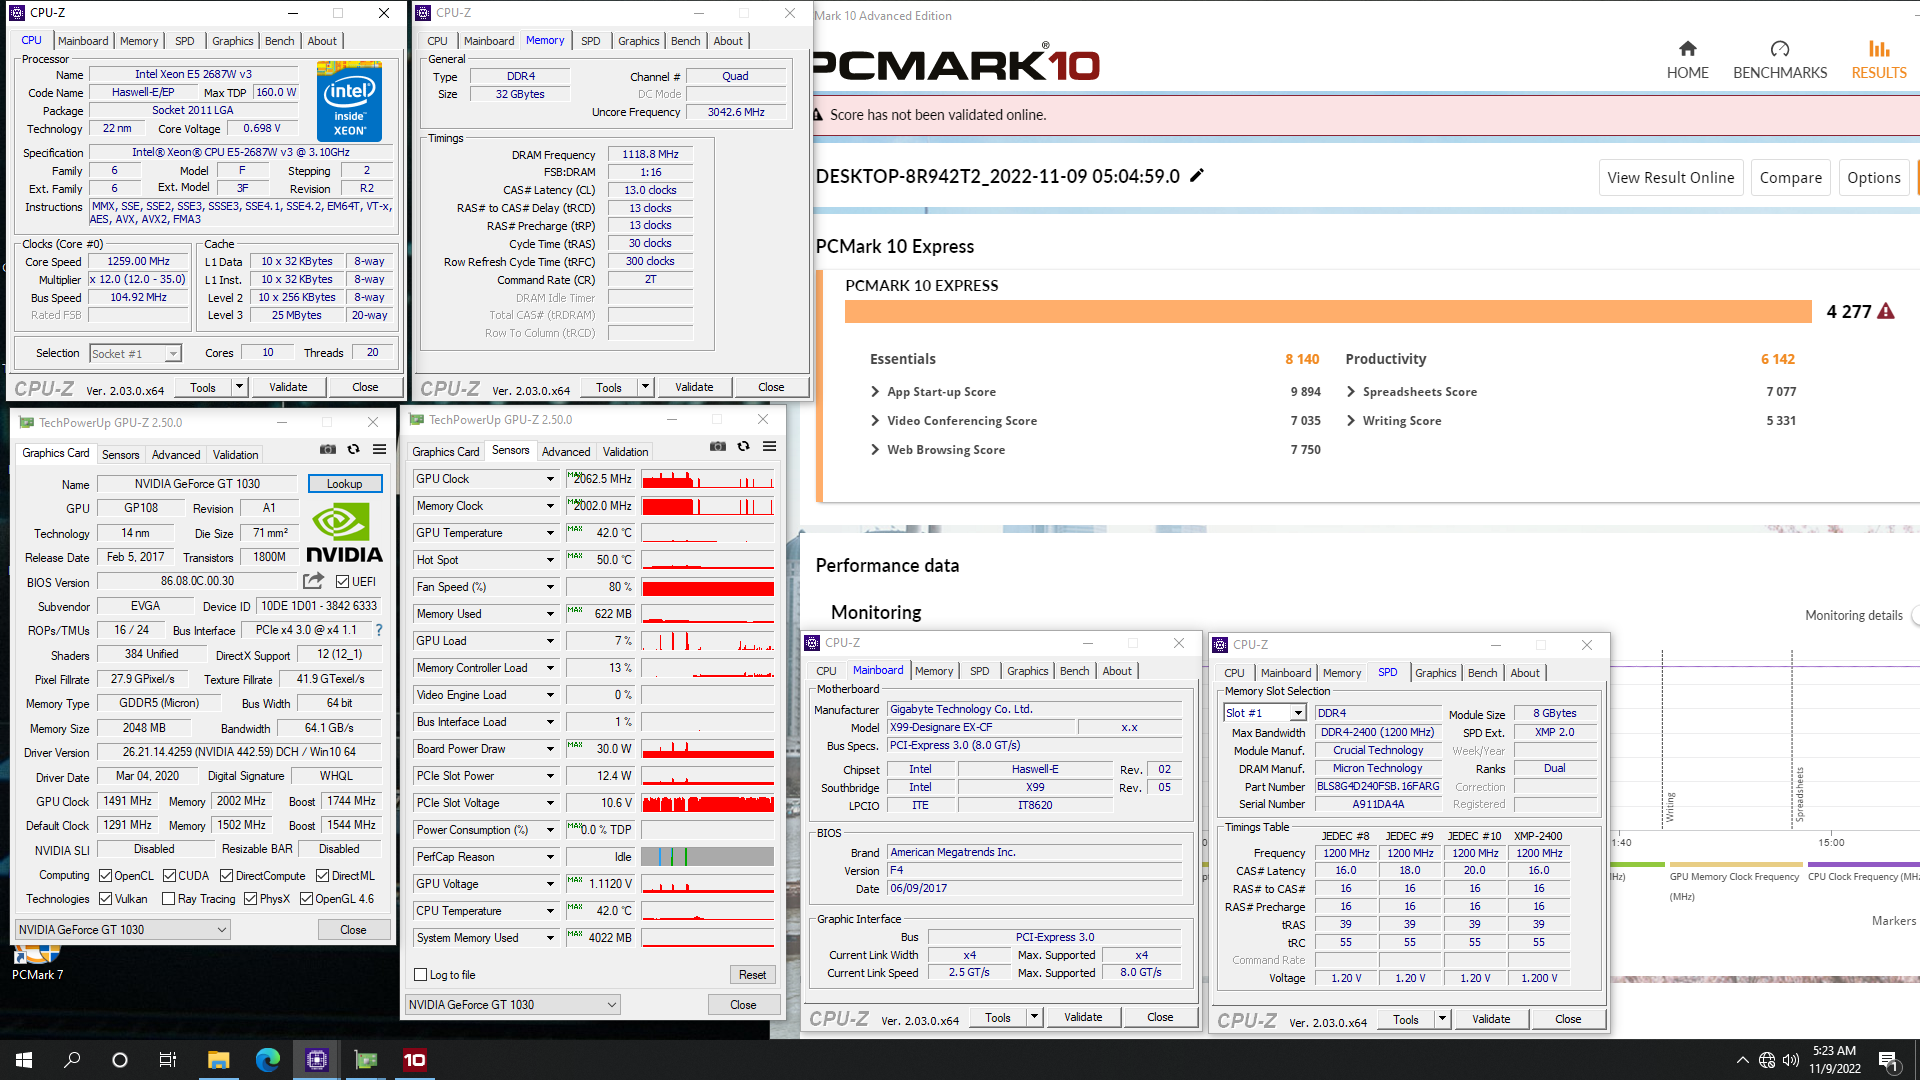Toggle CUDA checkbox
This screenshot has width=1920, height=1080.
tap(169, 875)
